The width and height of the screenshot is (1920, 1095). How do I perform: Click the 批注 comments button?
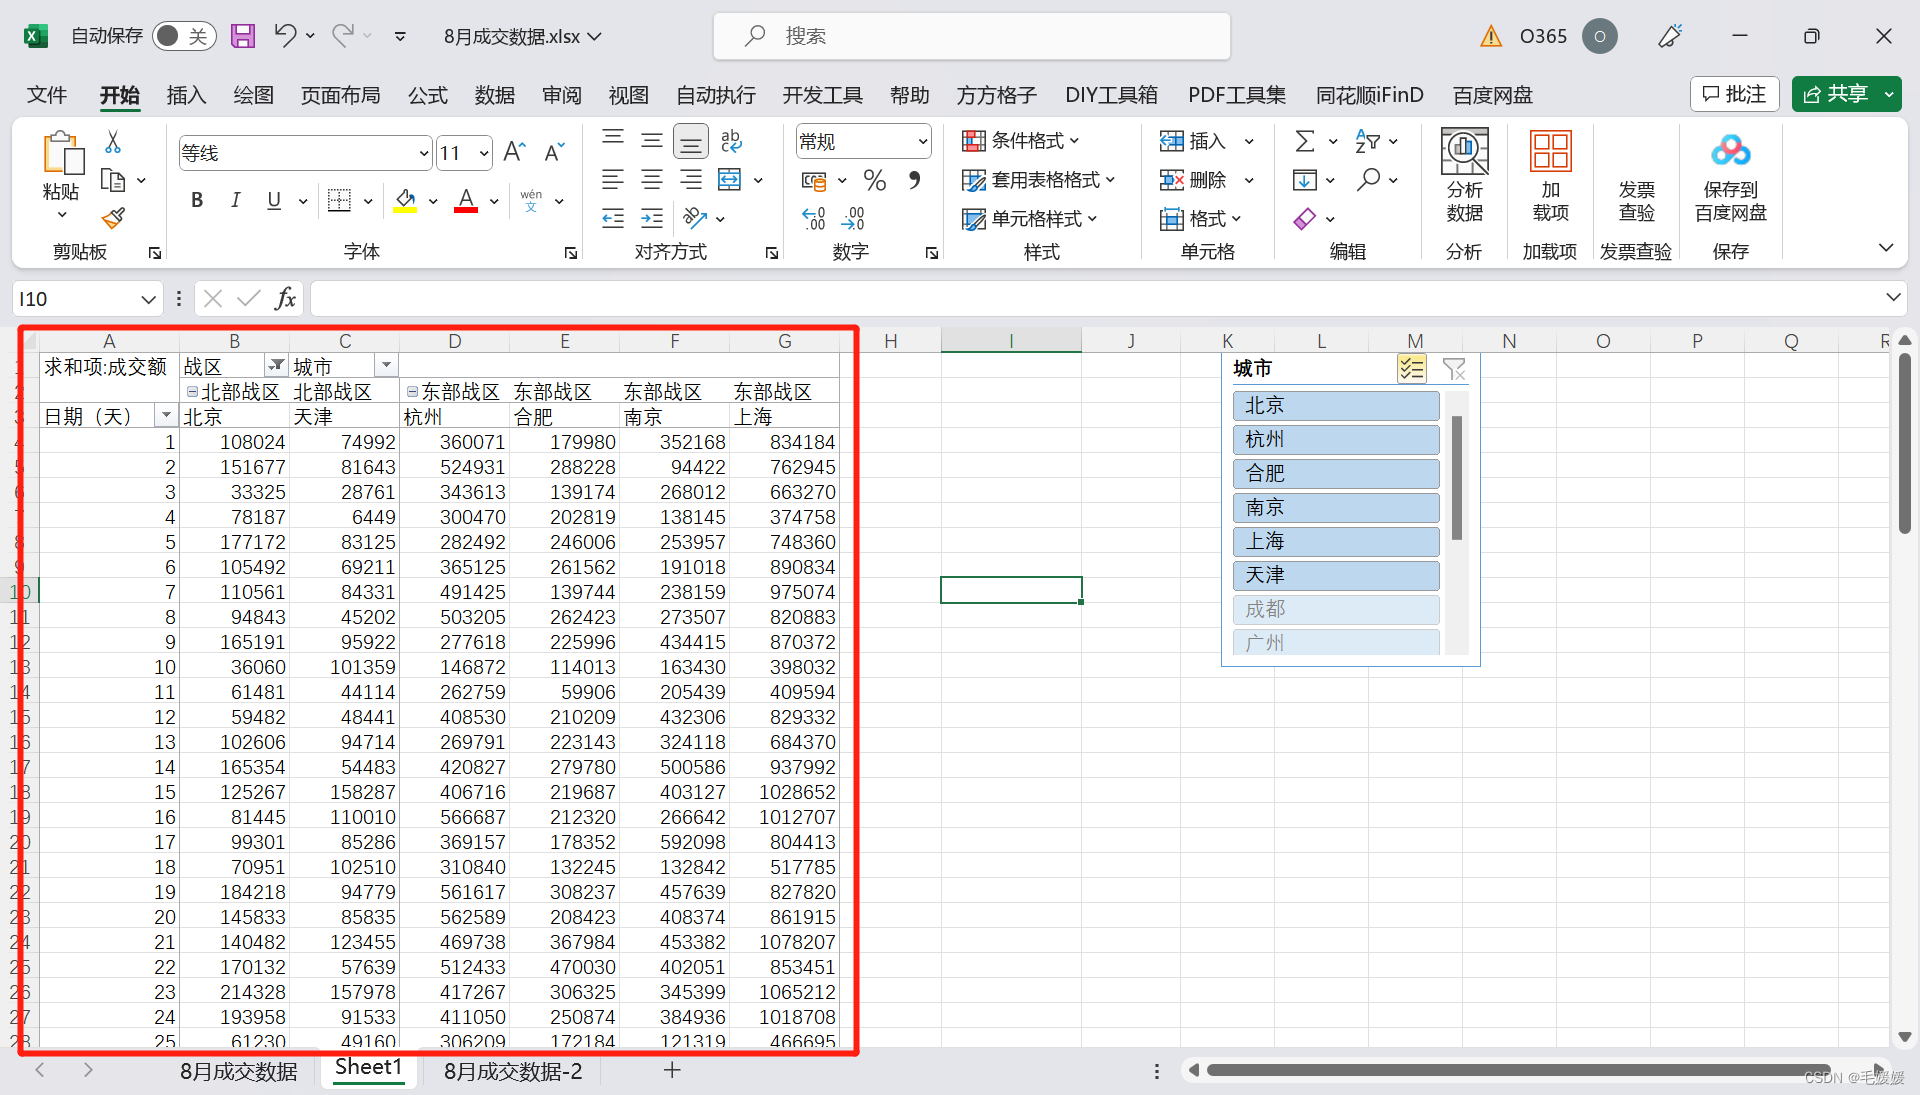[1735, 94]
